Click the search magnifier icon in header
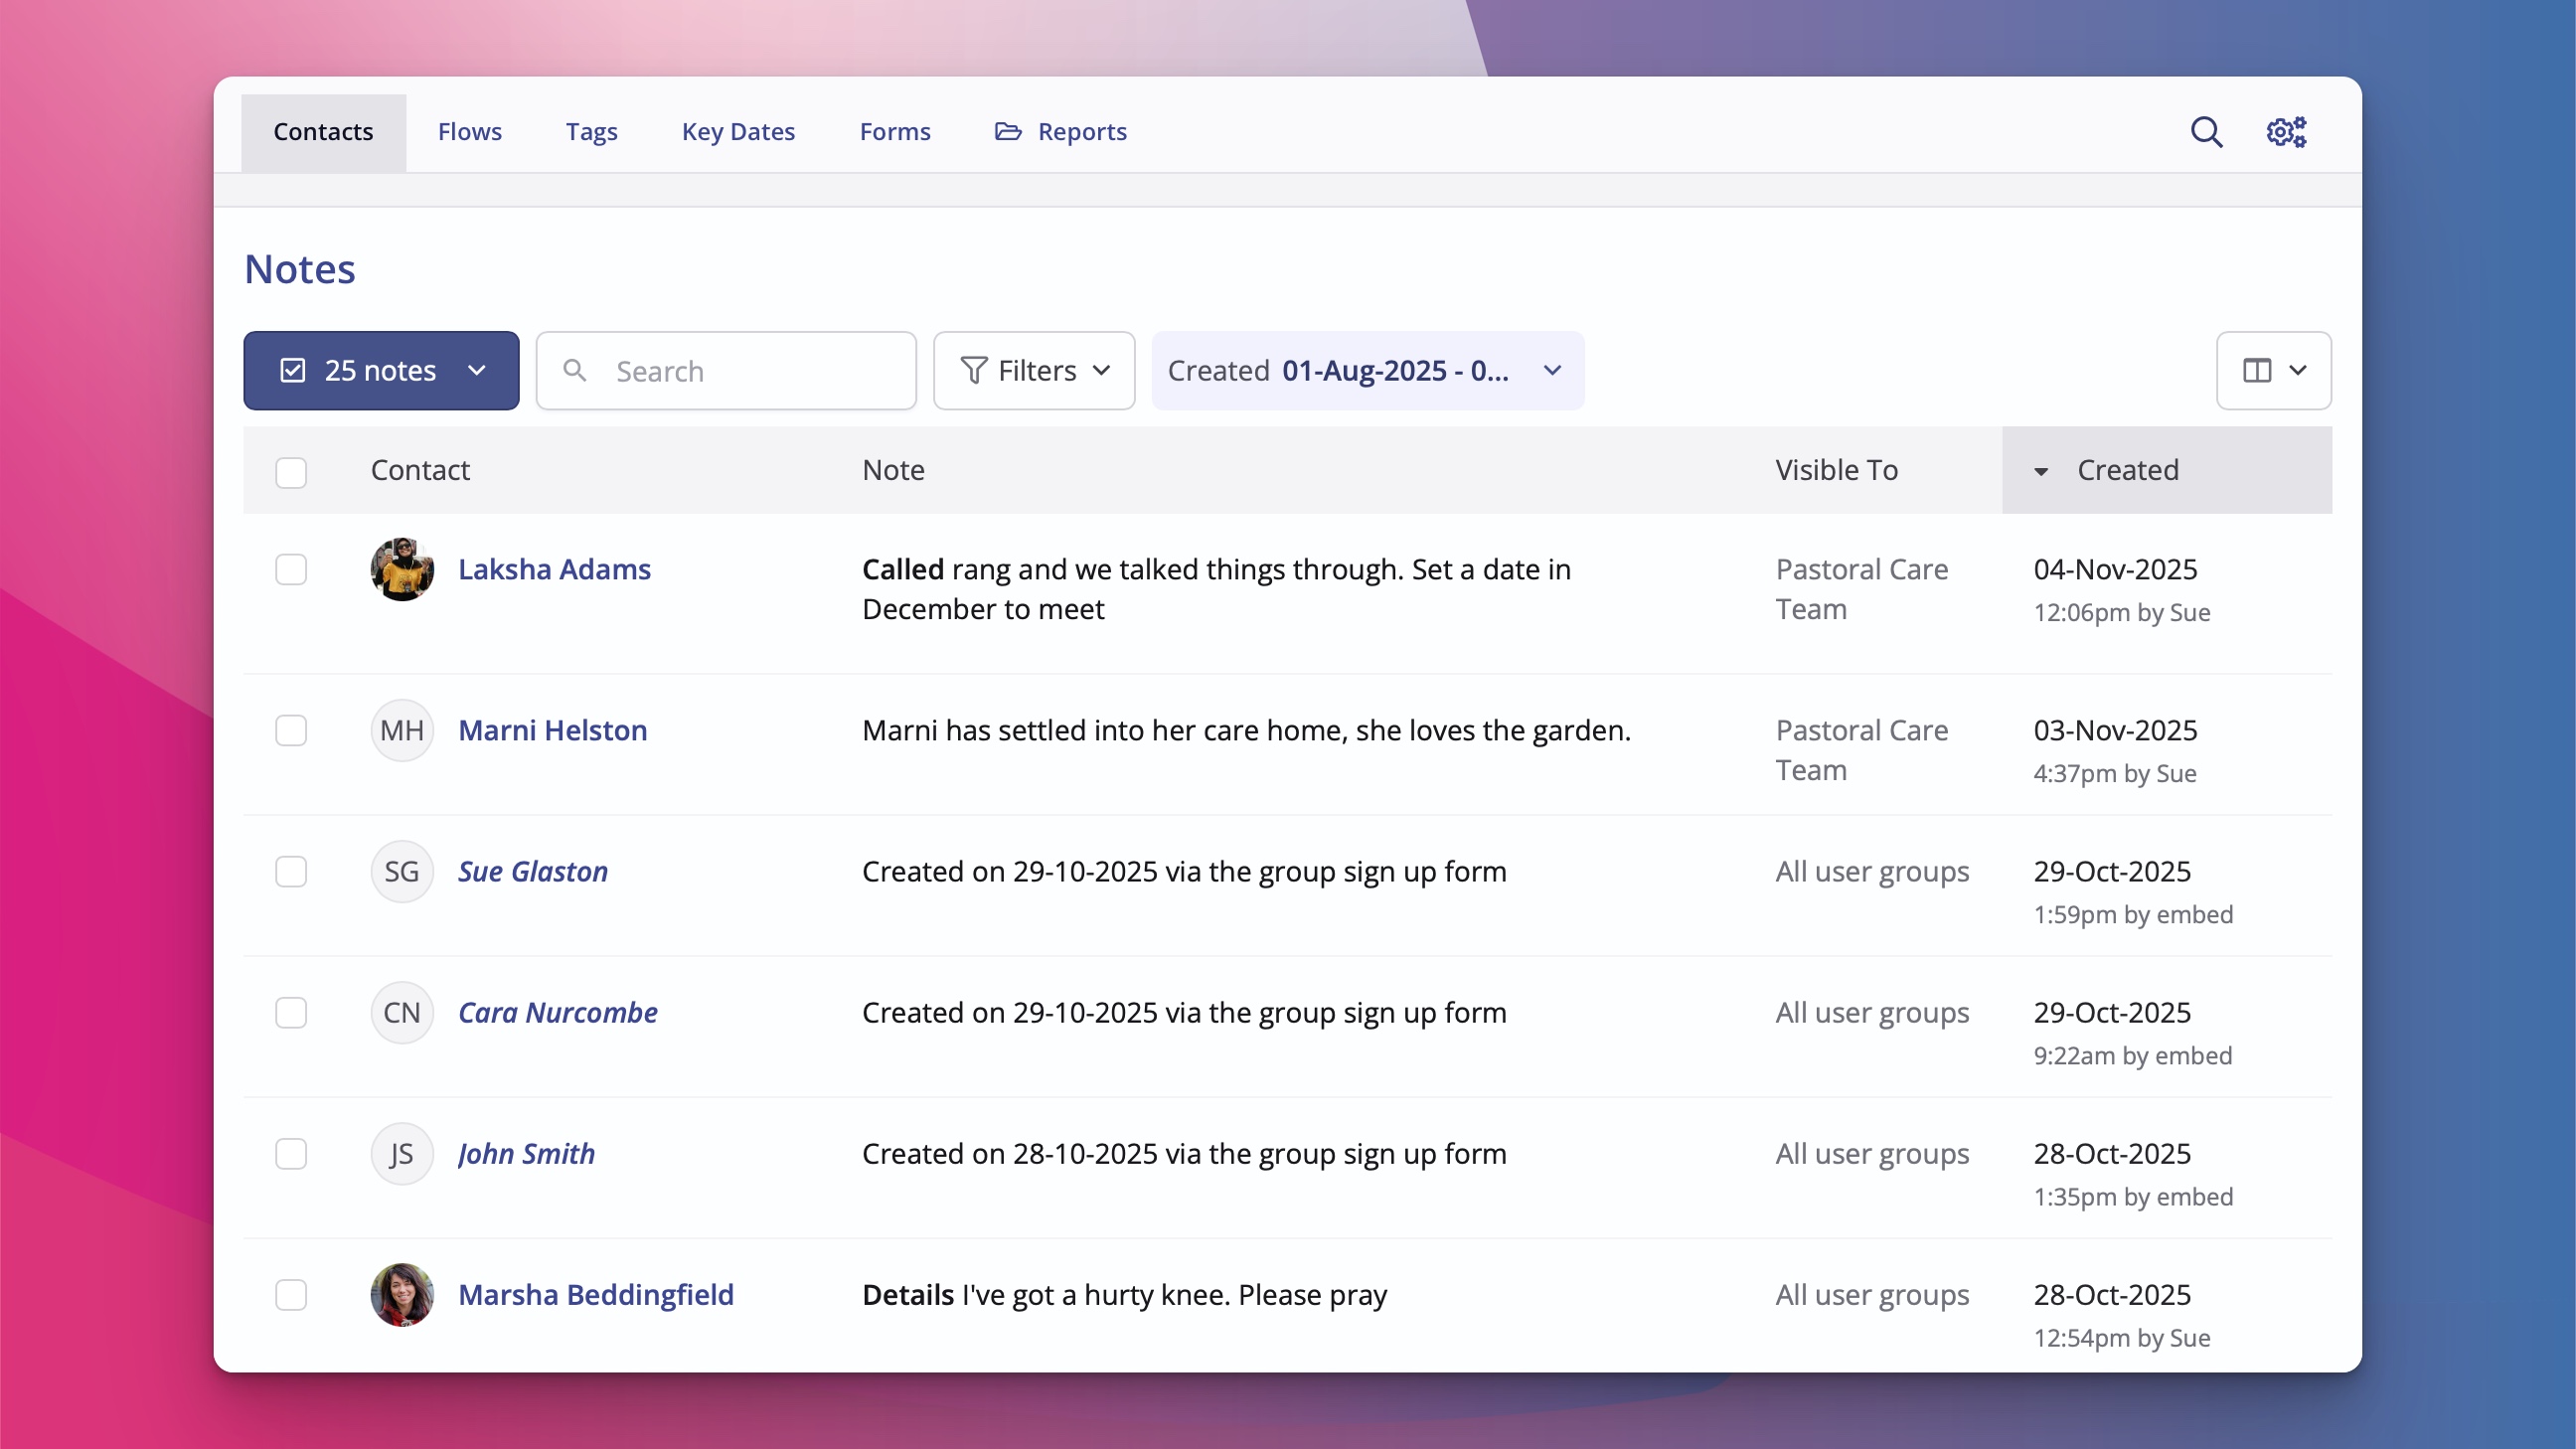Image resolution: width=2576 pixels, height=1449 pixels. coord(2206,132)
